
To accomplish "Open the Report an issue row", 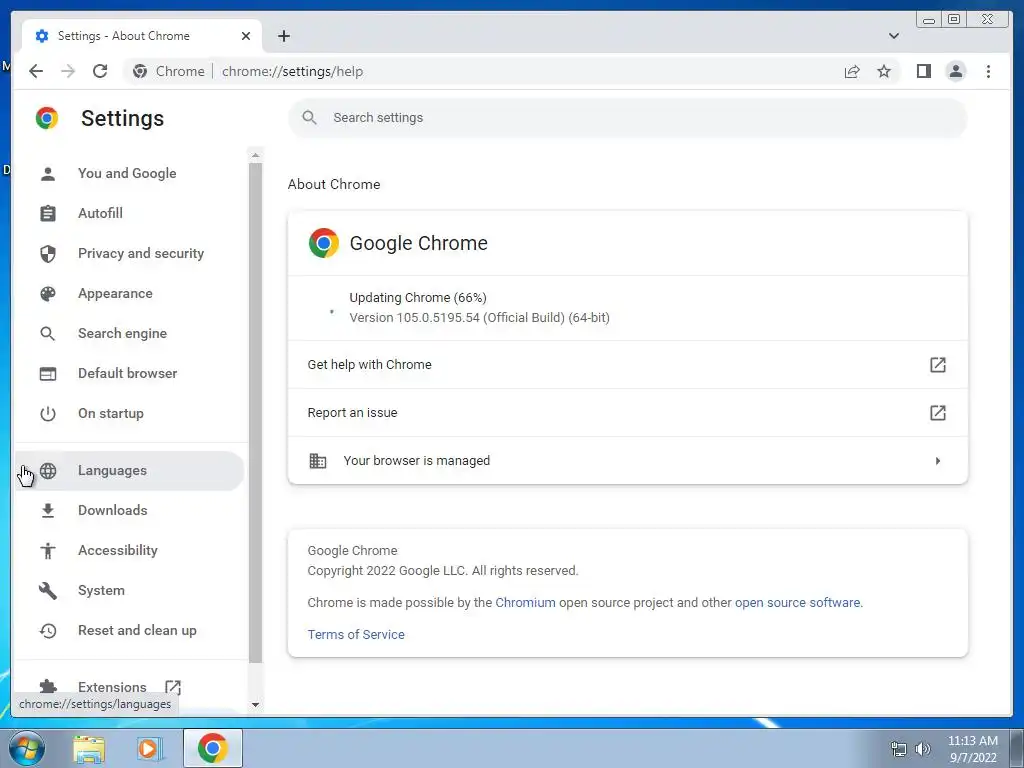I will (x=628, y=413).
